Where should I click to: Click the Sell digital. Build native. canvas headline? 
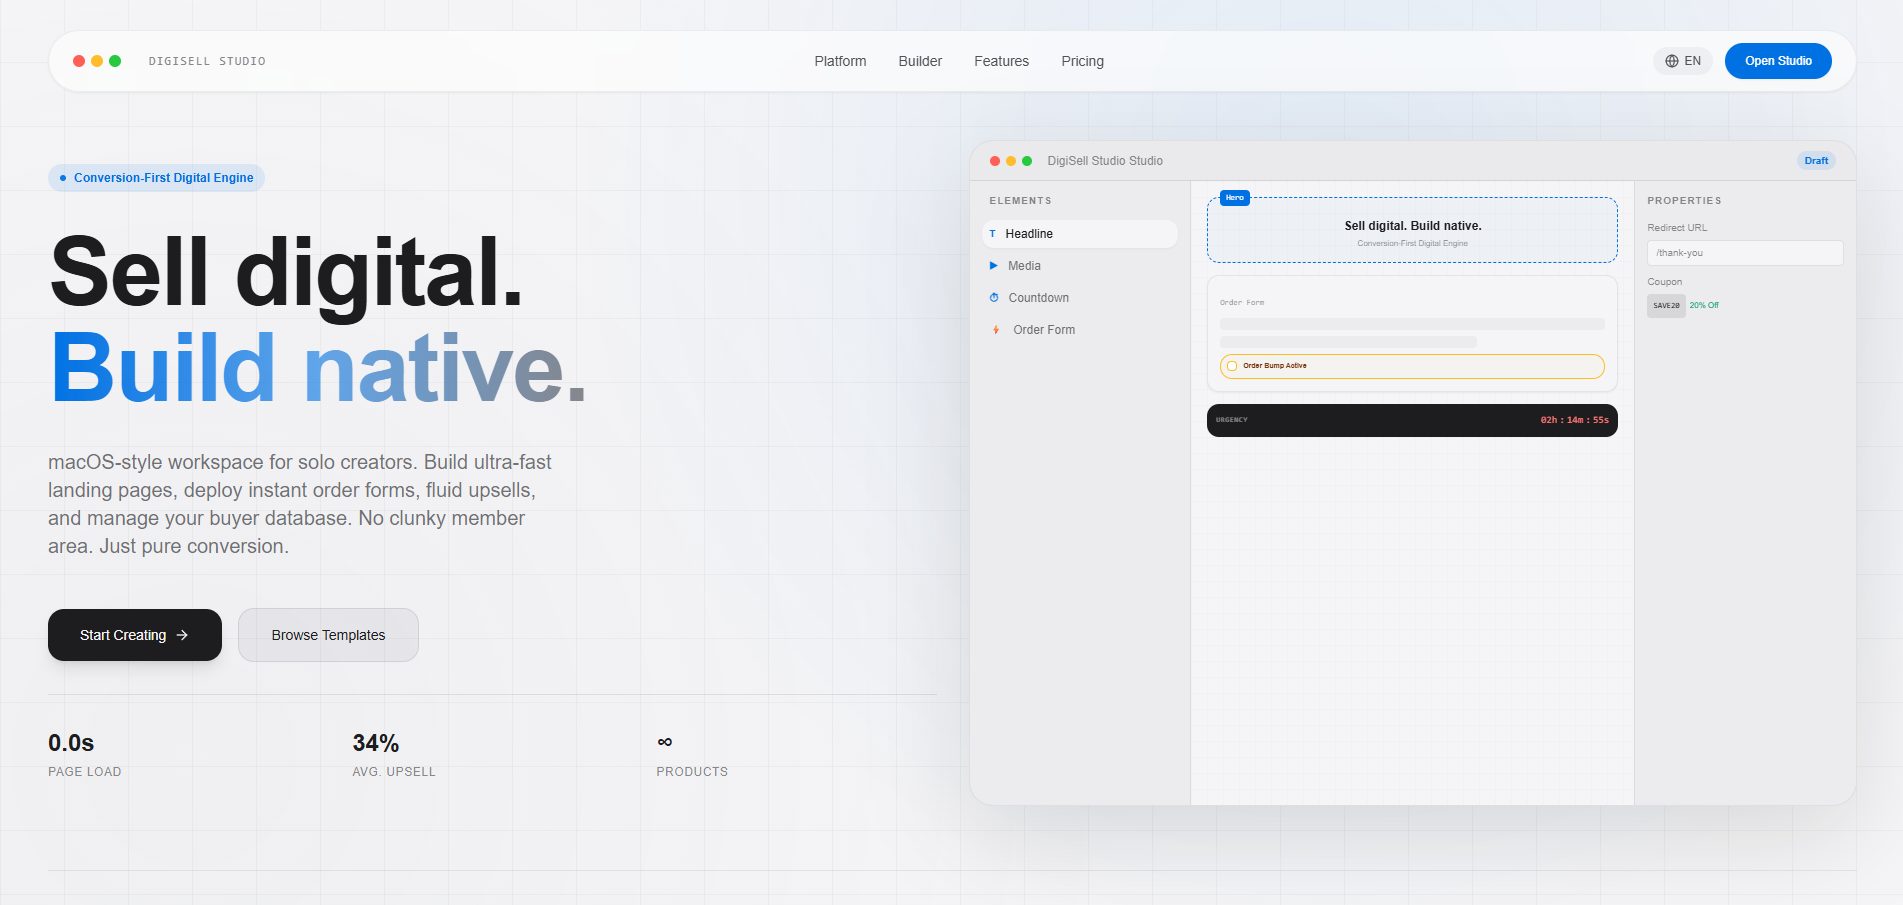(x=1413, y=226)
